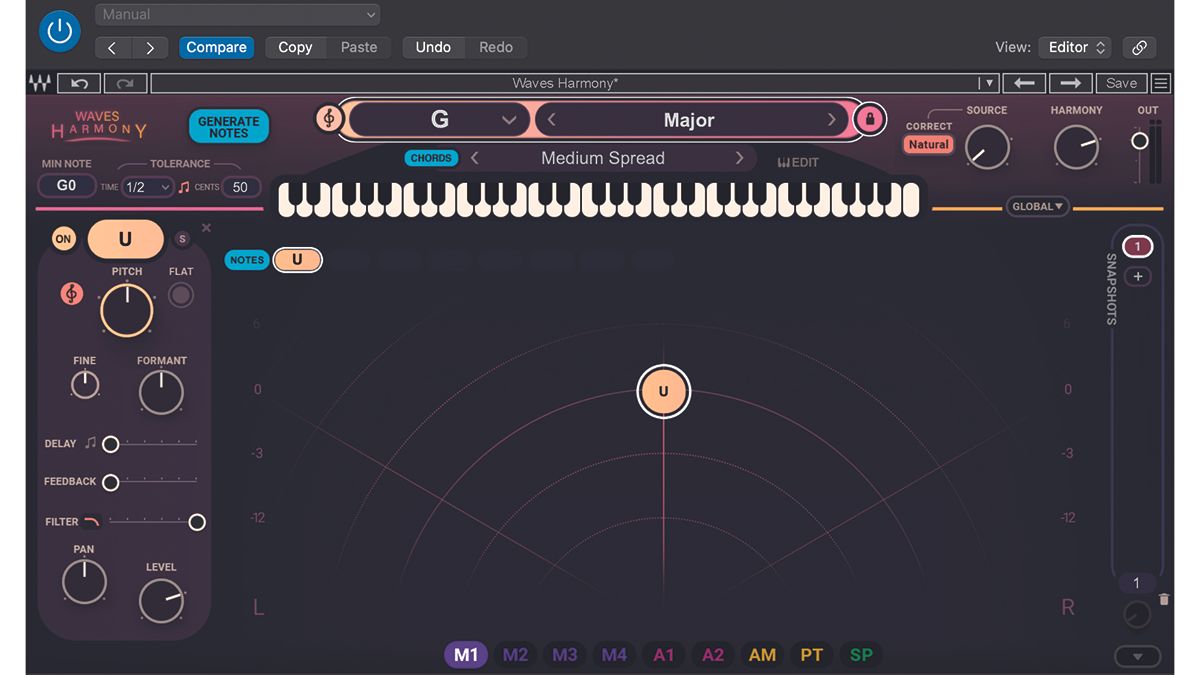
Task: Click the Waves logo in the top-left corner
Action: [x=38, y=83]
